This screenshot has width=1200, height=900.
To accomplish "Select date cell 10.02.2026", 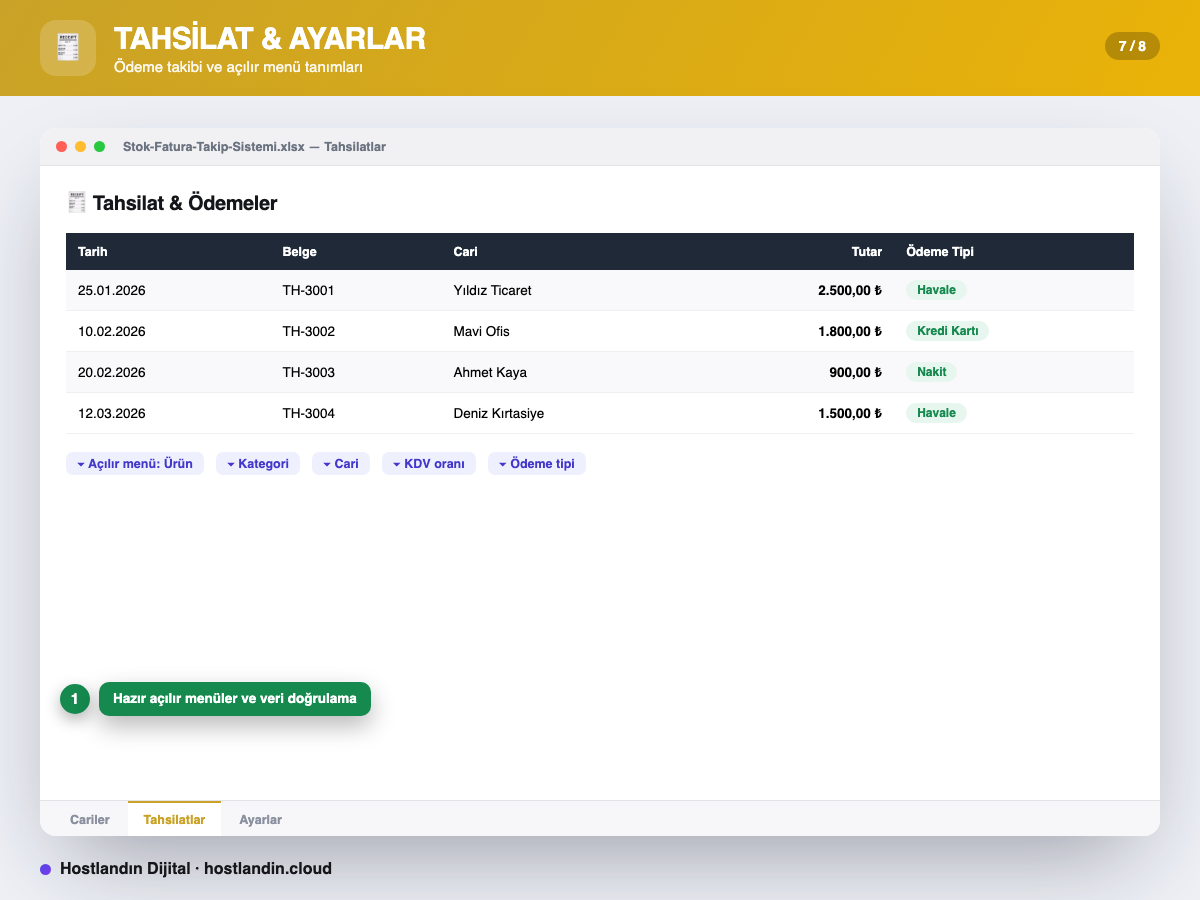I will tap(112, 331).
